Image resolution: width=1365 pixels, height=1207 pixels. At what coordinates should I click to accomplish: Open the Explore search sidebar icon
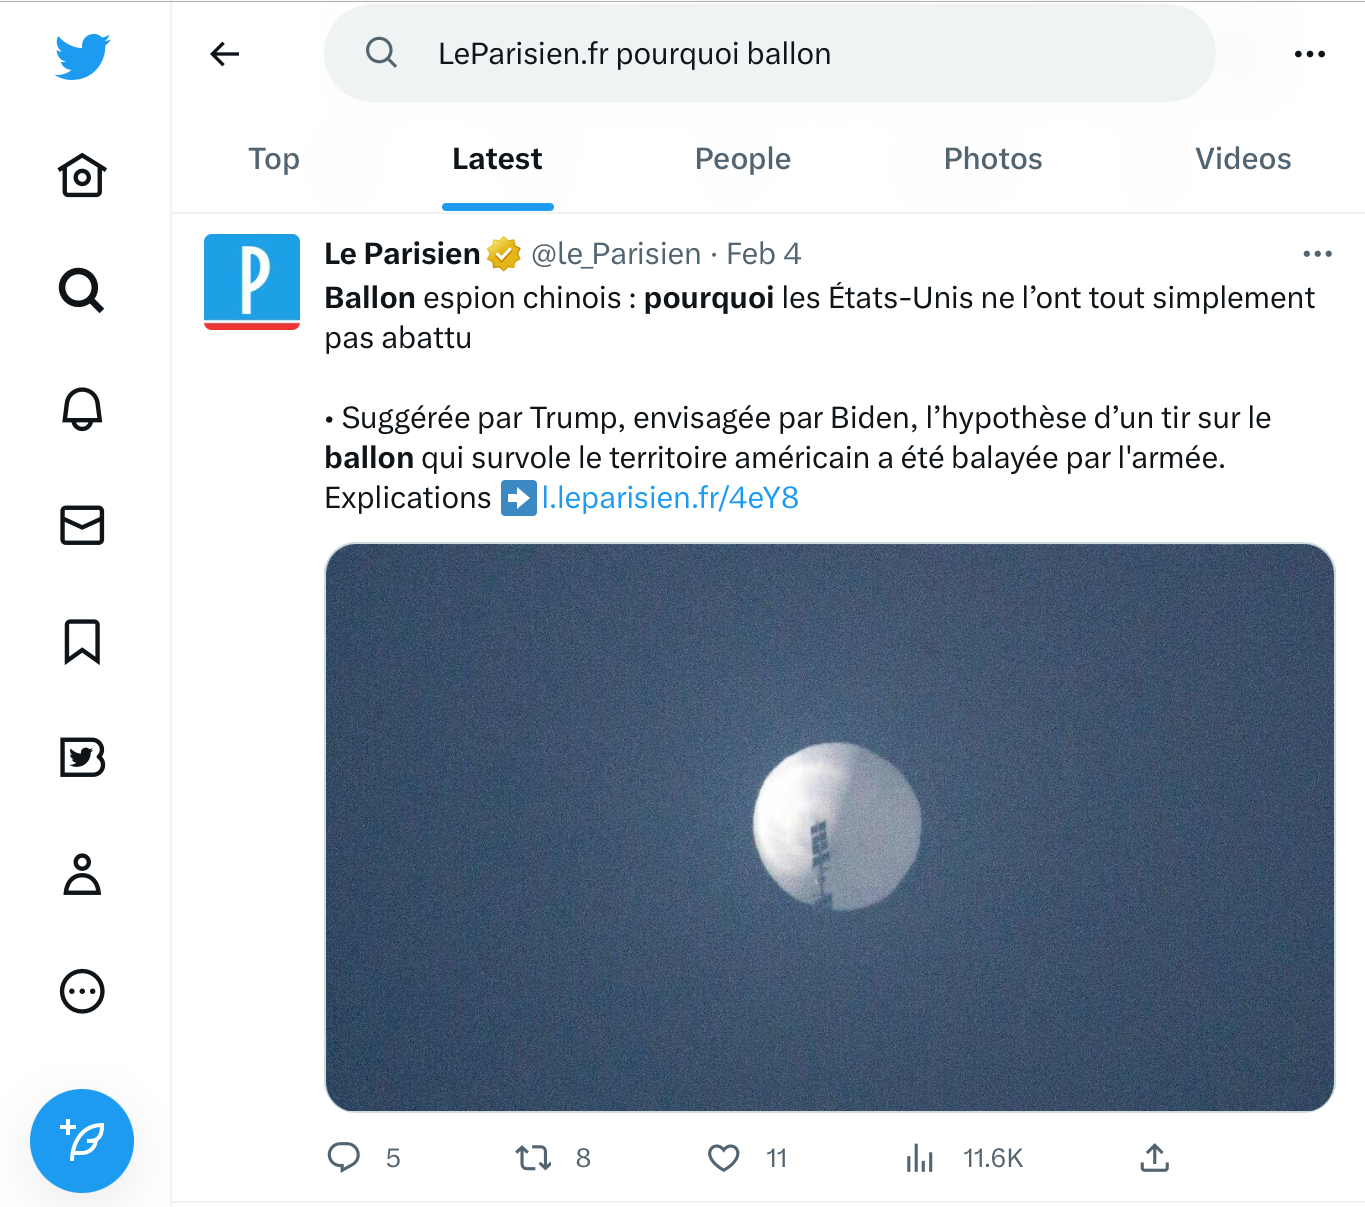click(x=82, y=291)
